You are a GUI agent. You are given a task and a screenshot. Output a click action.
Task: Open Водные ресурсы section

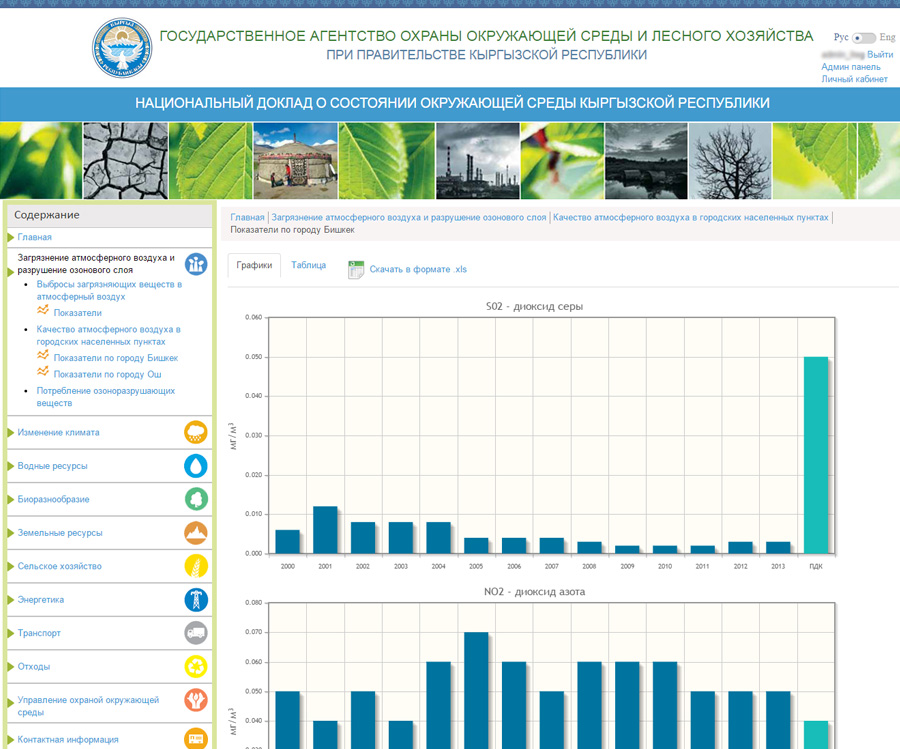tap(52, 465)
